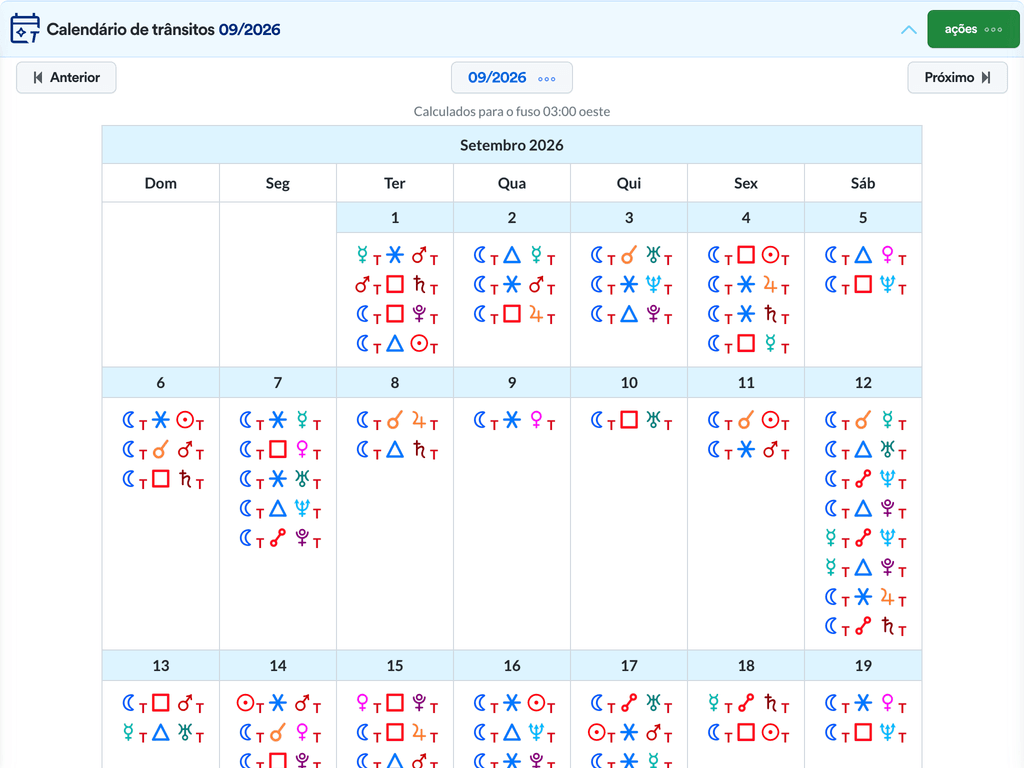Viewport: 1024px width, 768px height.
Task: Select Sun sextile Mars transit on day 17
Action: pyautogui.click(x=630, y=733)
